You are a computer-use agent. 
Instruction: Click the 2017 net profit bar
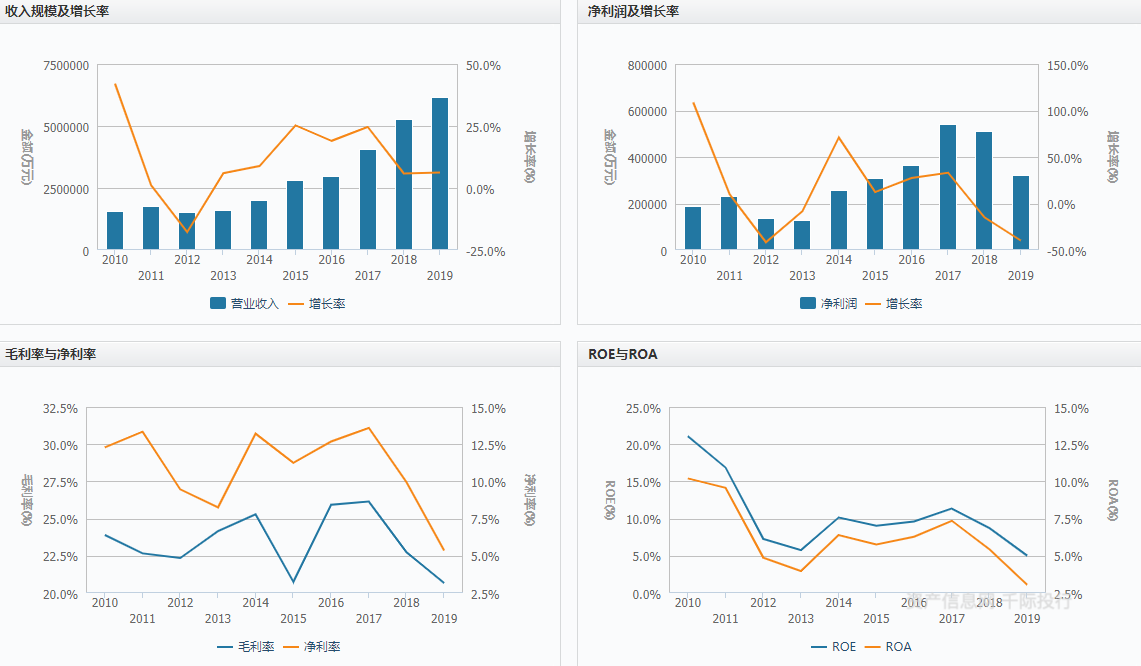point(947,188)
